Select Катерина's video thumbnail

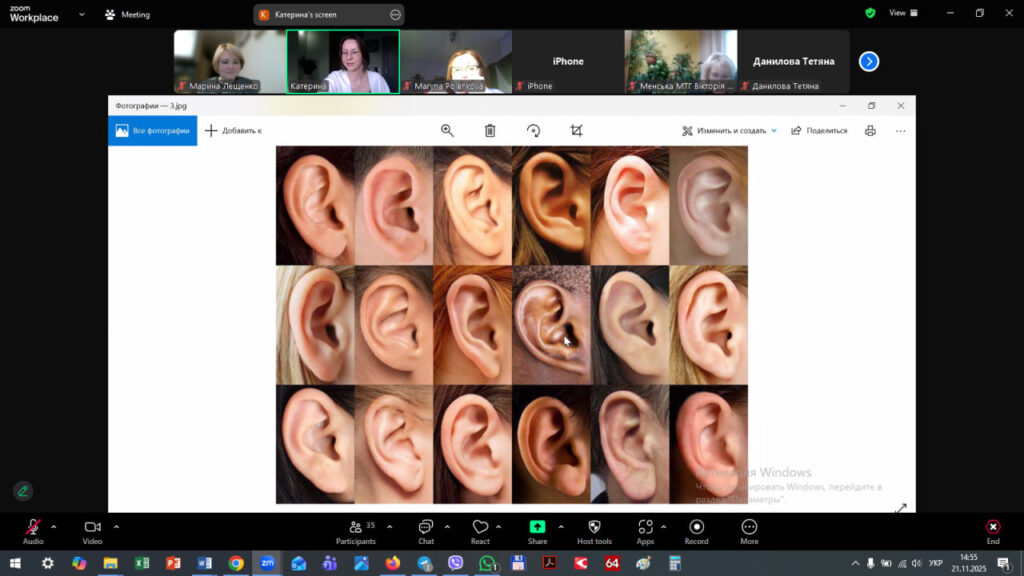343,61
